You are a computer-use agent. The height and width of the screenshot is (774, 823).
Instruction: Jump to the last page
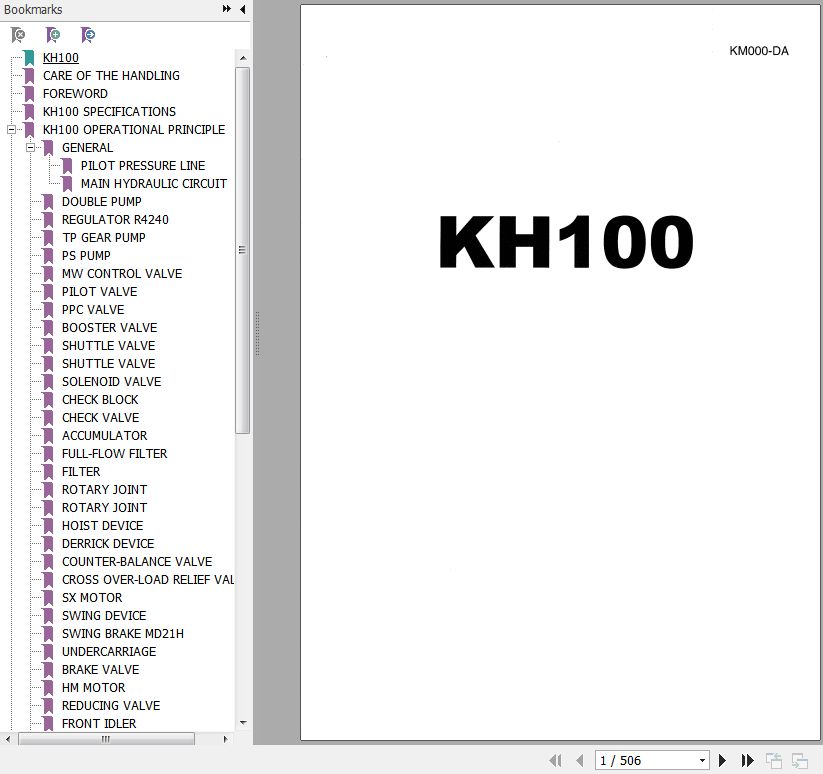744,761
